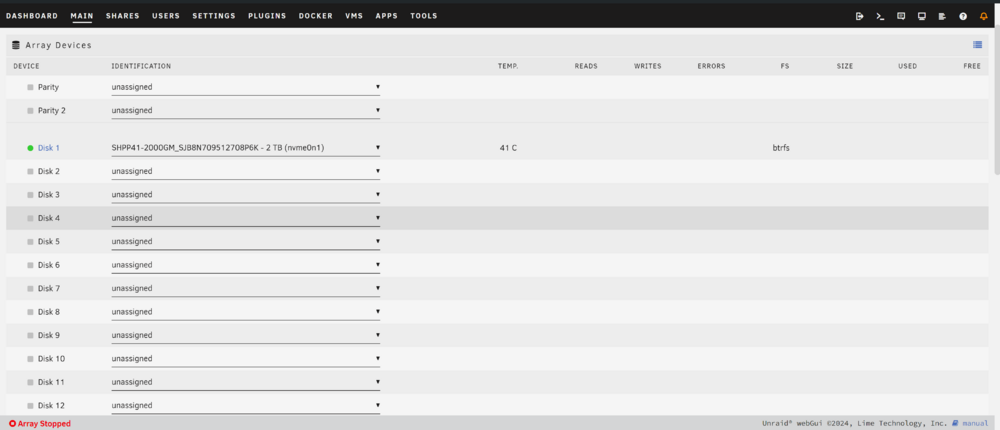Click the IDENTIFICATION column header
Viewport: 1000px width, 430px height.
141,66
